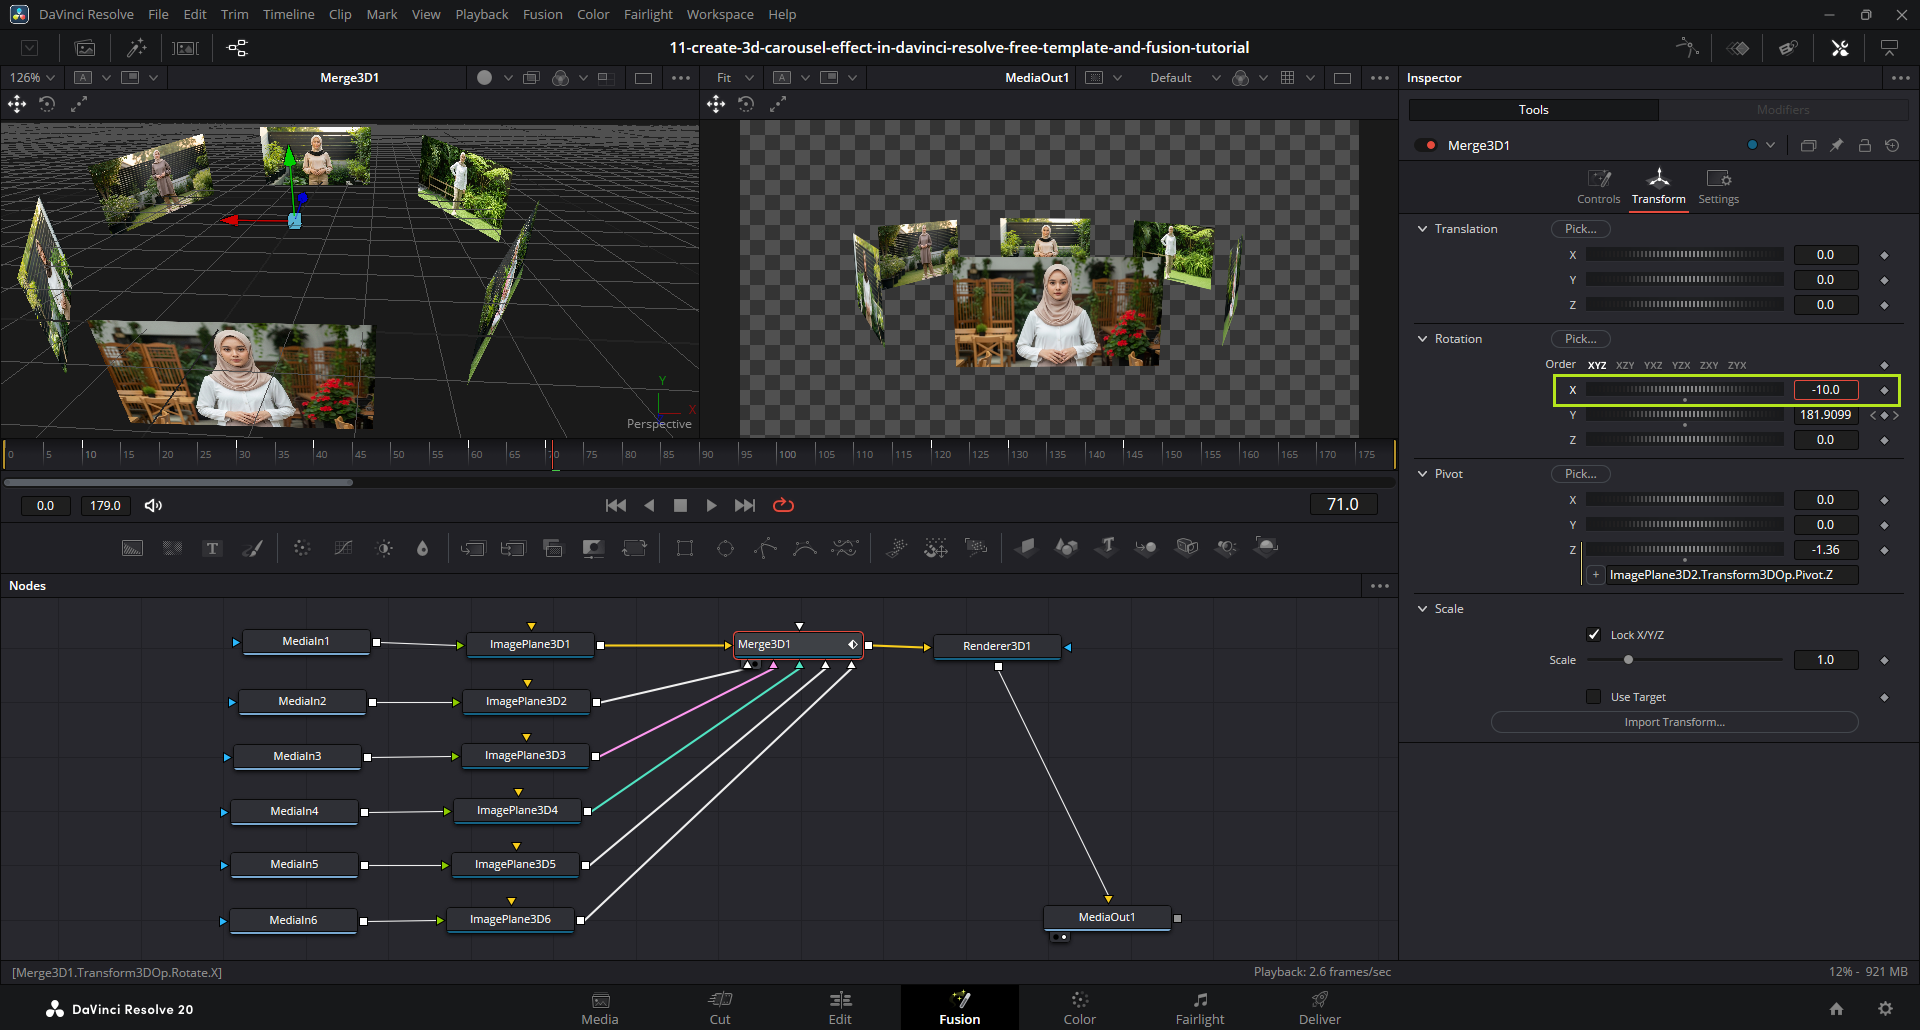Image resolution: width=1920 pixels, height=1030 pixels.
Task: Select the Paint brush tool icon
Action: 253,548
